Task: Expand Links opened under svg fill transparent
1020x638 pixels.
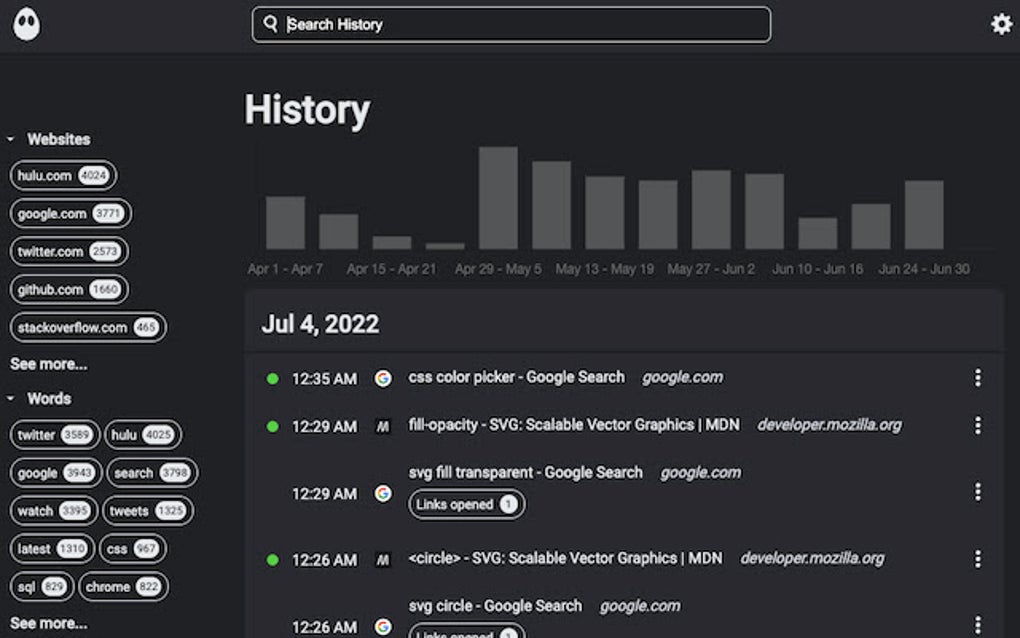Action: [466, 504]
